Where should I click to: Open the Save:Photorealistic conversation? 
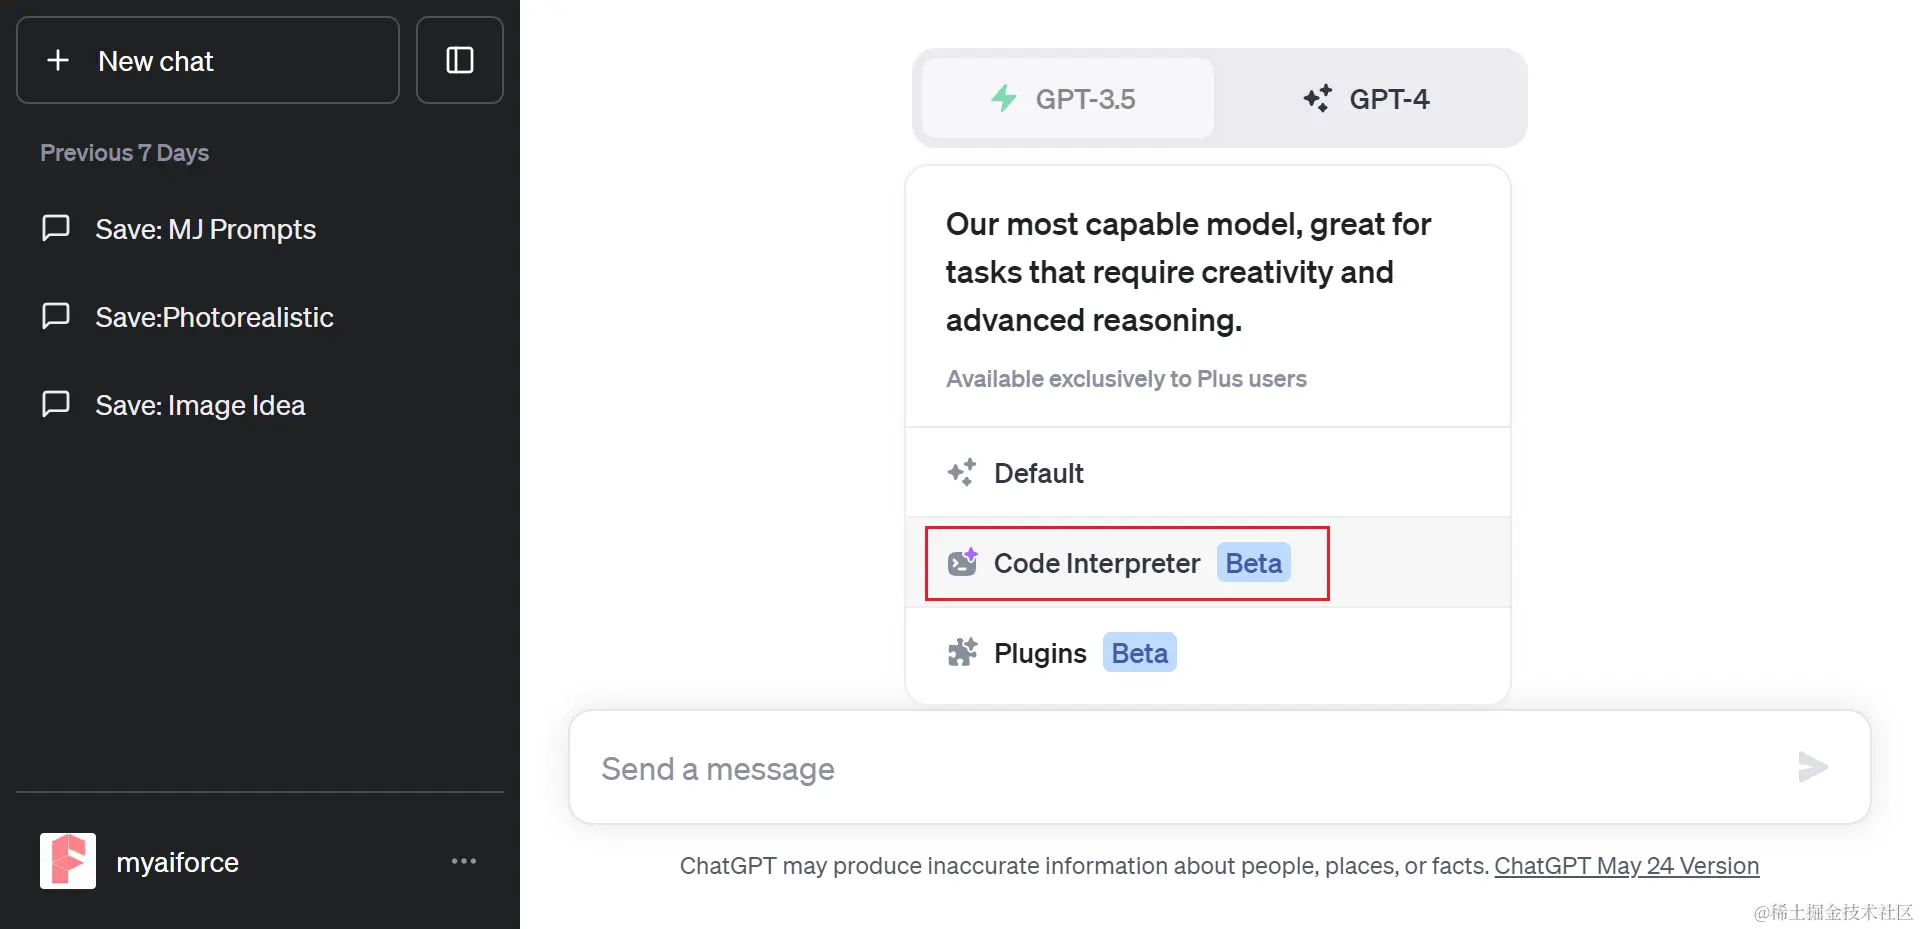pos(214,316)
